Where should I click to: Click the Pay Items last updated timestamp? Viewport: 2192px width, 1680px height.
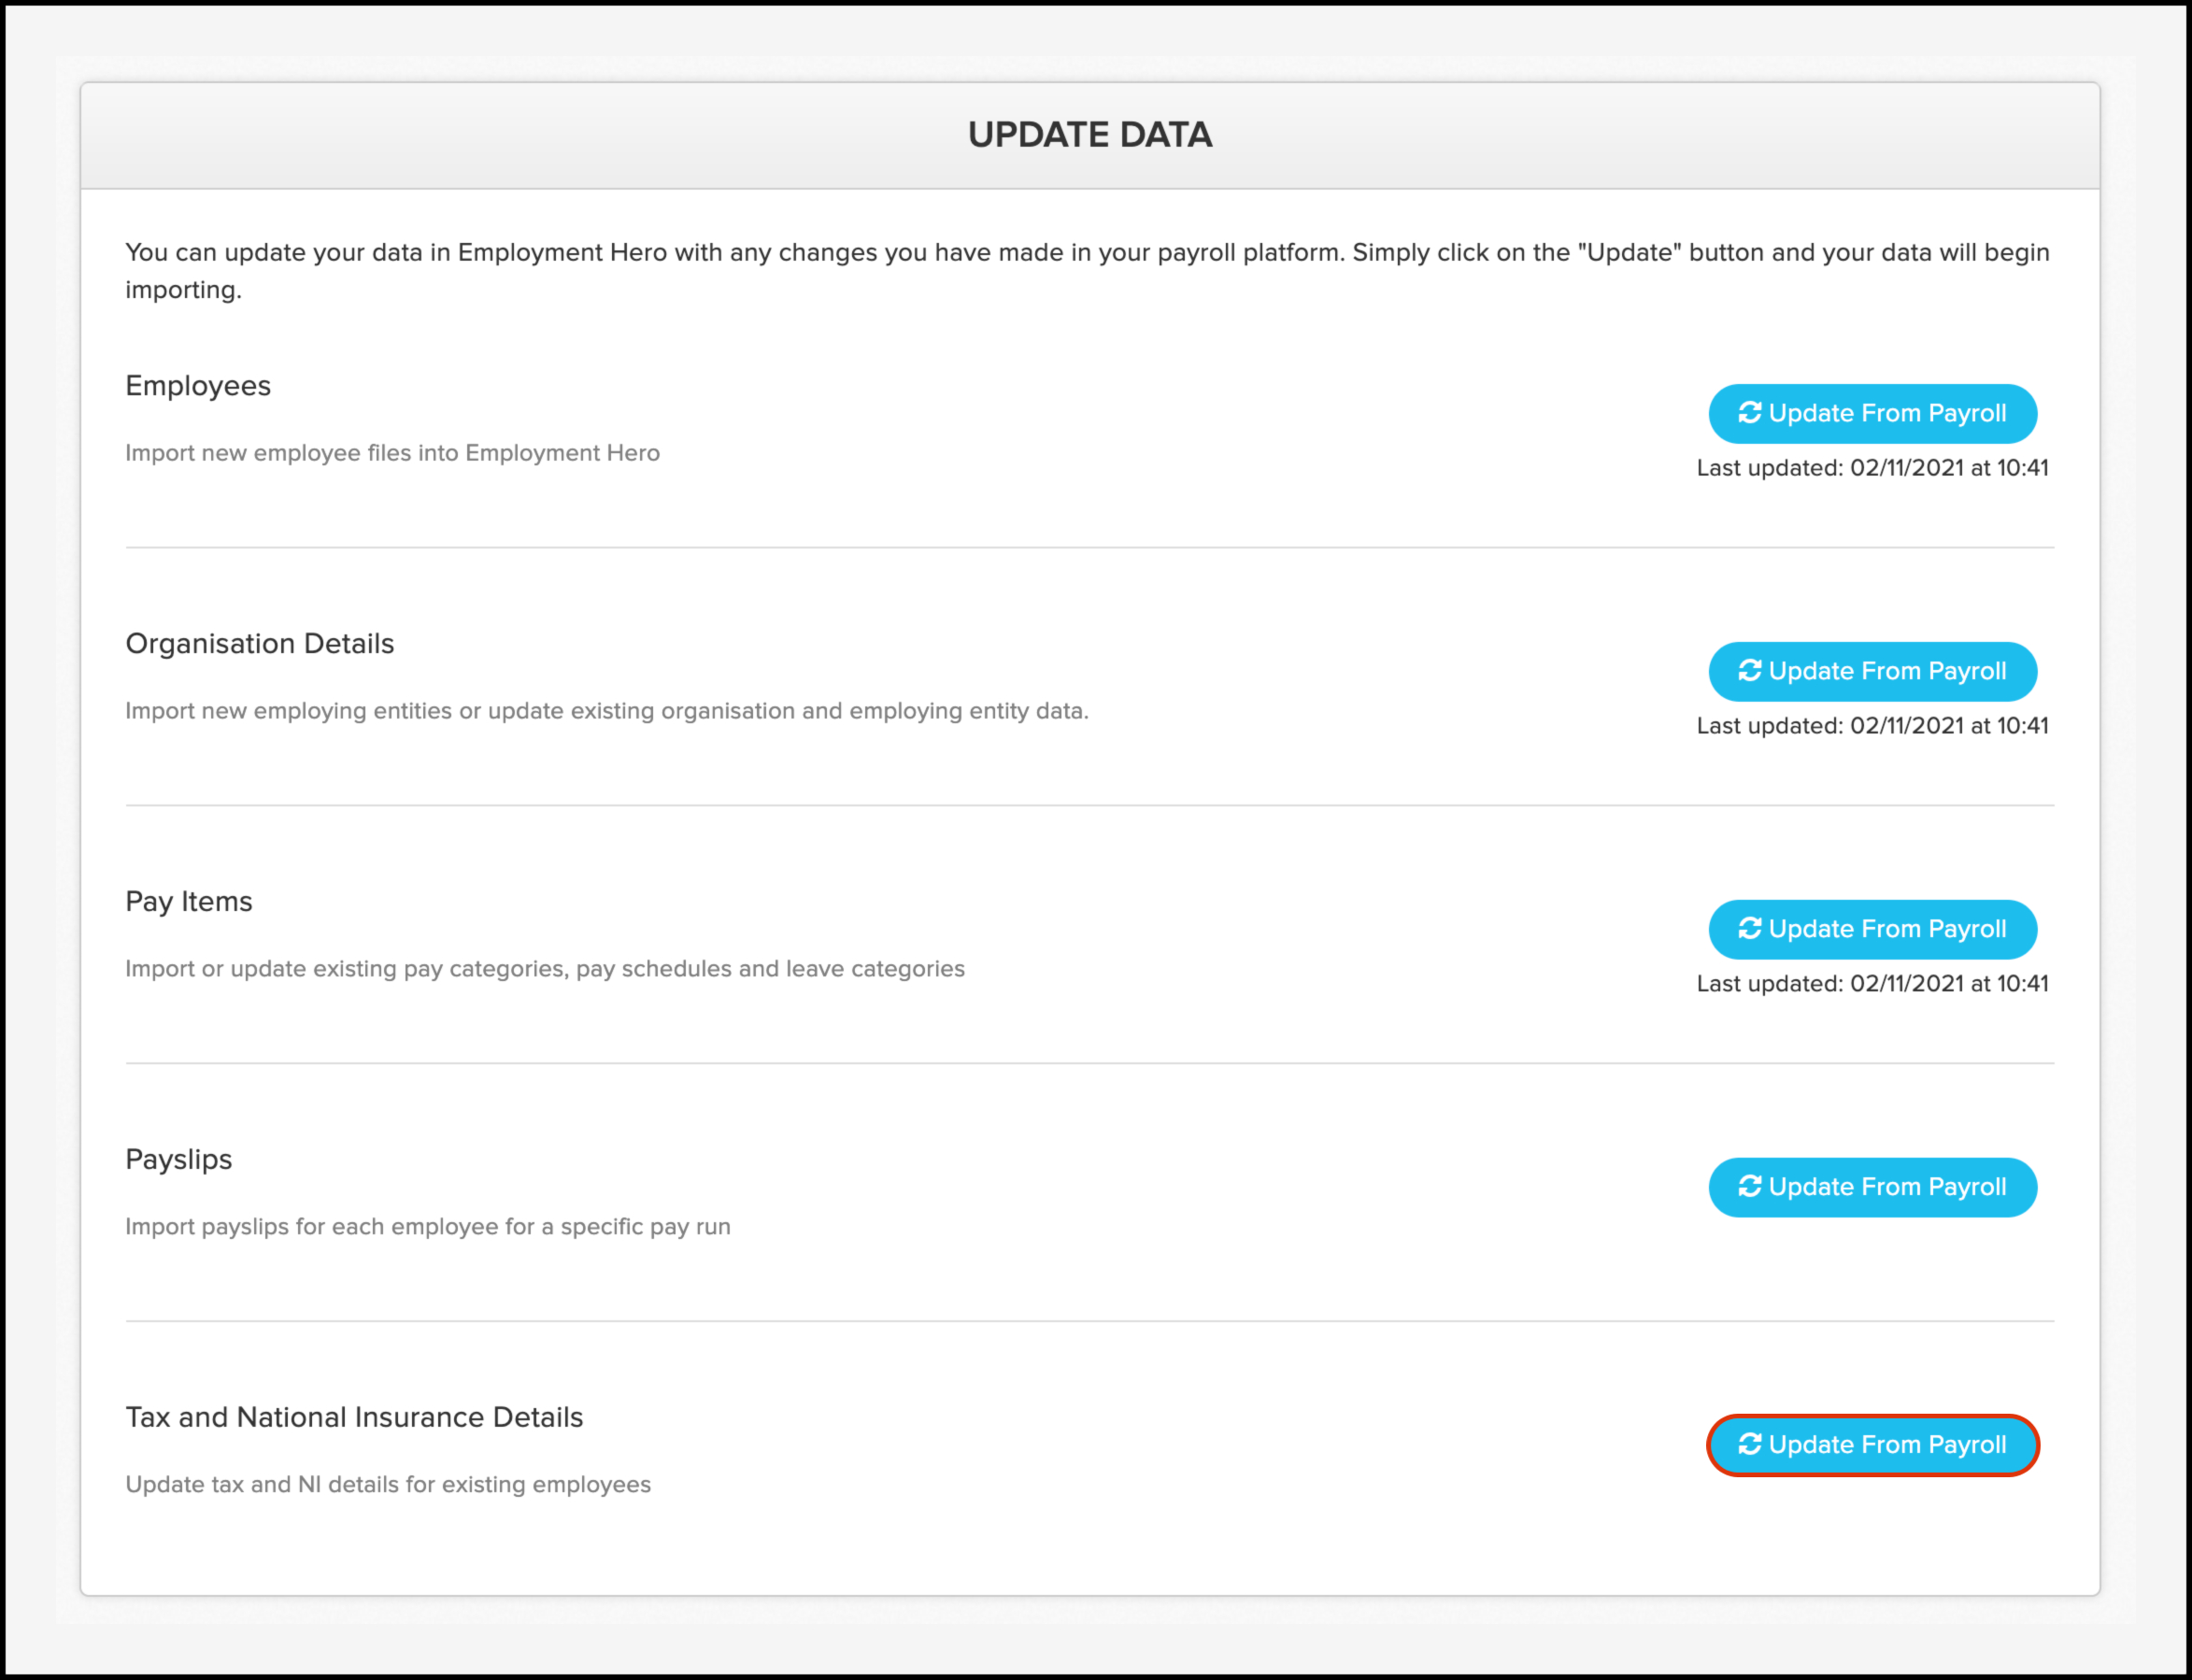click(1872, 984)
